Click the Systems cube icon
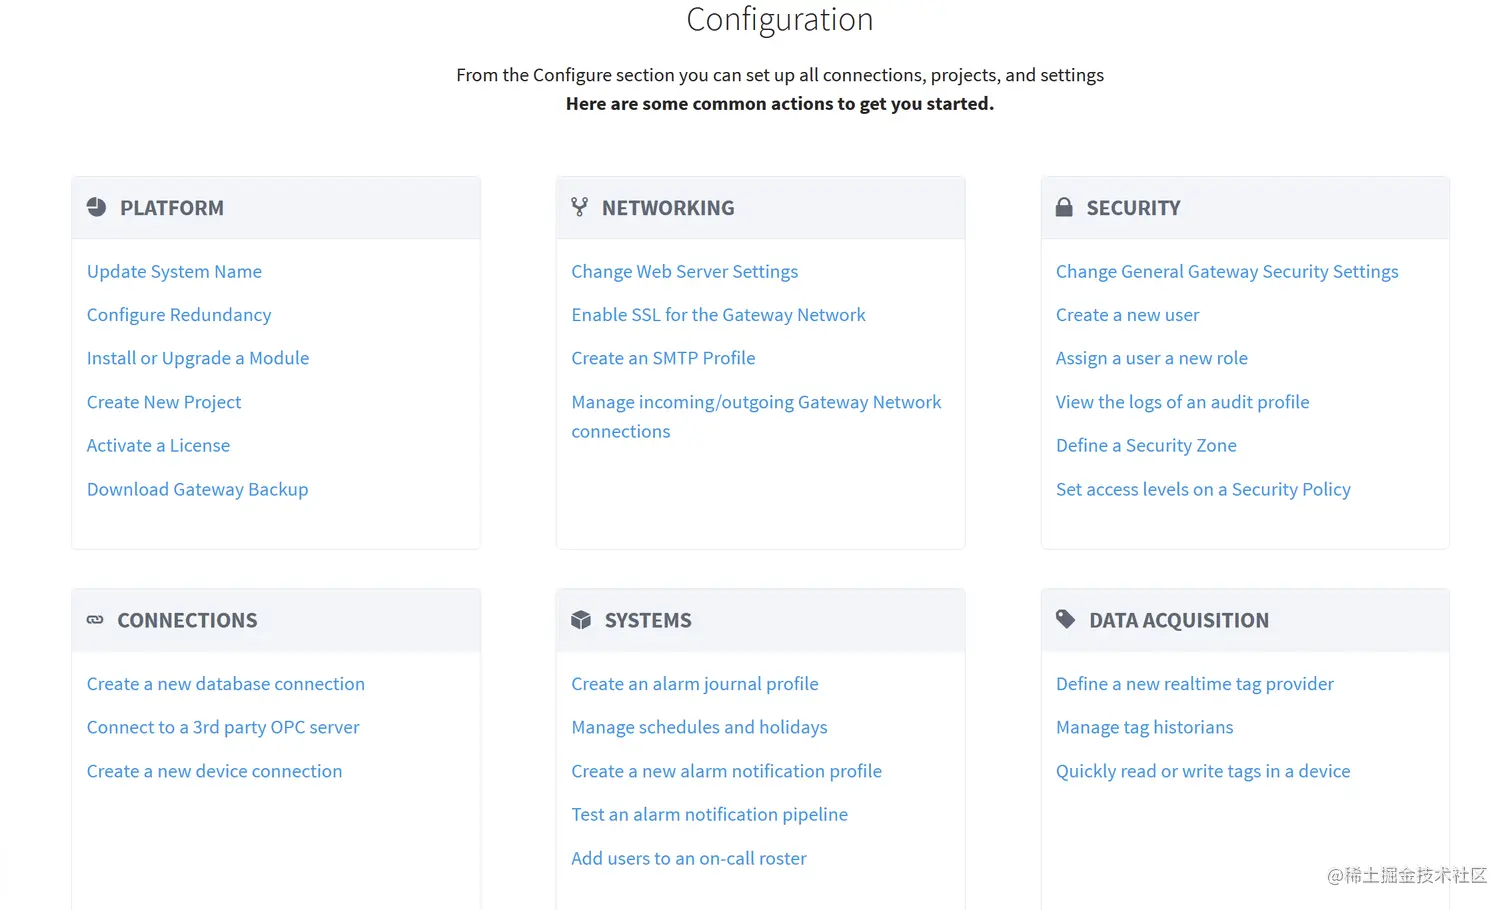The image size is (1512, 910). pyautogui.click(x=581, y=620)
